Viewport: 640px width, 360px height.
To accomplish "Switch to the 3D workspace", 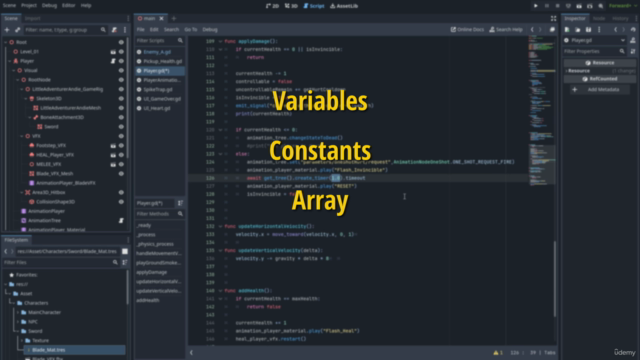I will click(291, 6).
